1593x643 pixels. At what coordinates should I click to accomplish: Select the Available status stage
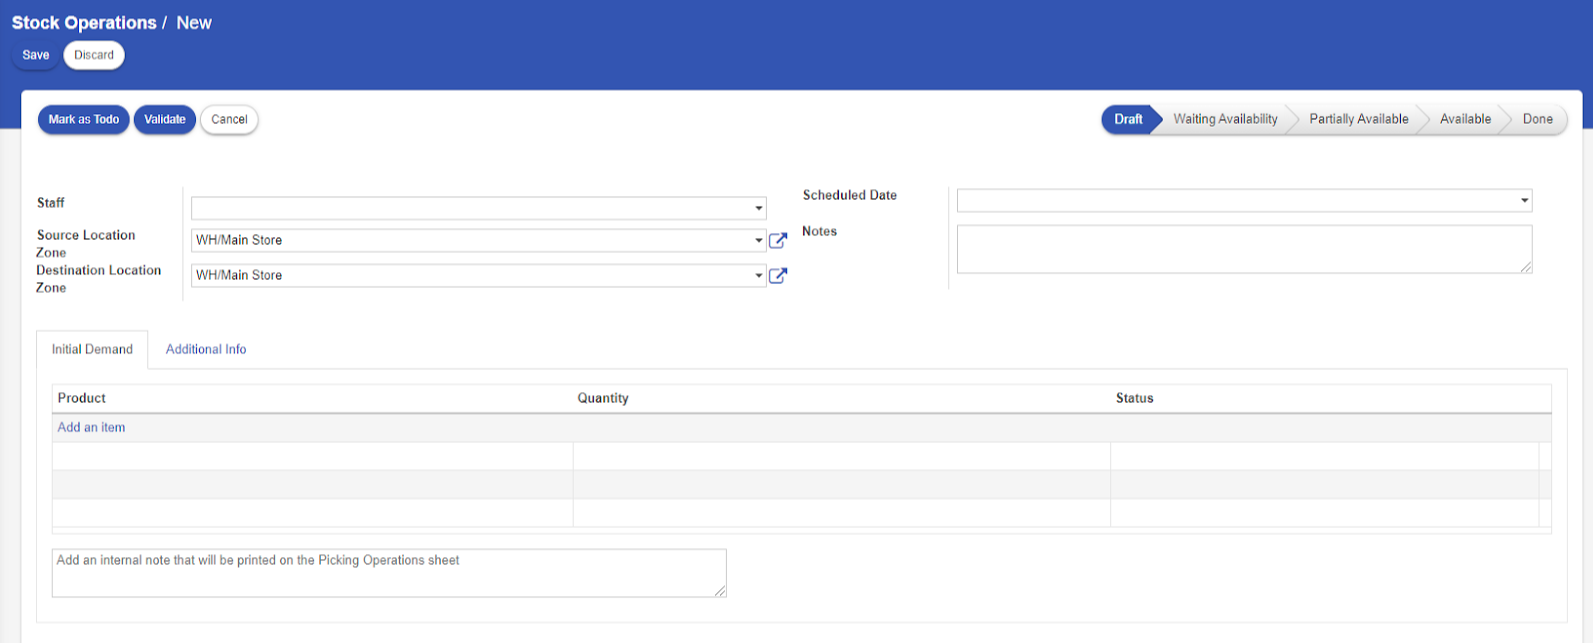click(1465, 119)
